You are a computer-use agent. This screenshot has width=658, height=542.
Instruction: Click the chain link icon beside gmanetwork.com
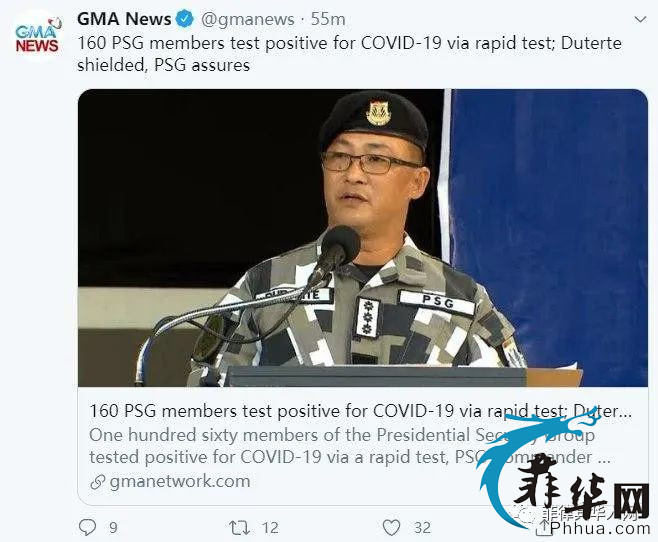[97, 482]
